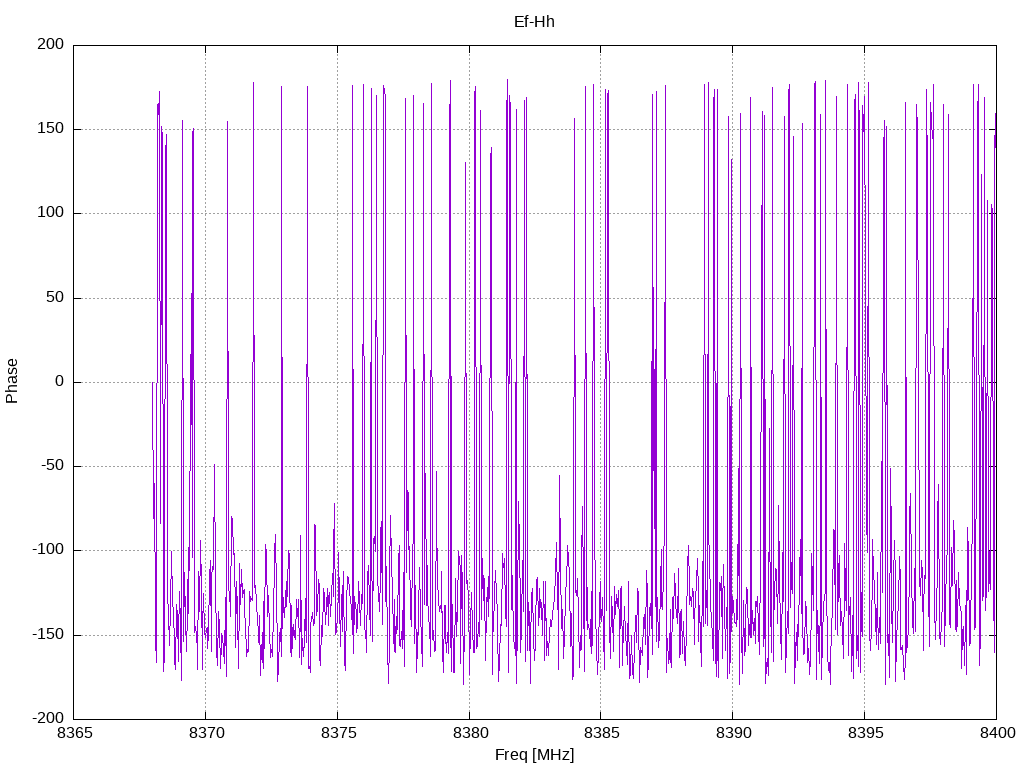Click the 200 y-axis tick label
Screen dimensions: 1024x768
(x=50, y=44)
